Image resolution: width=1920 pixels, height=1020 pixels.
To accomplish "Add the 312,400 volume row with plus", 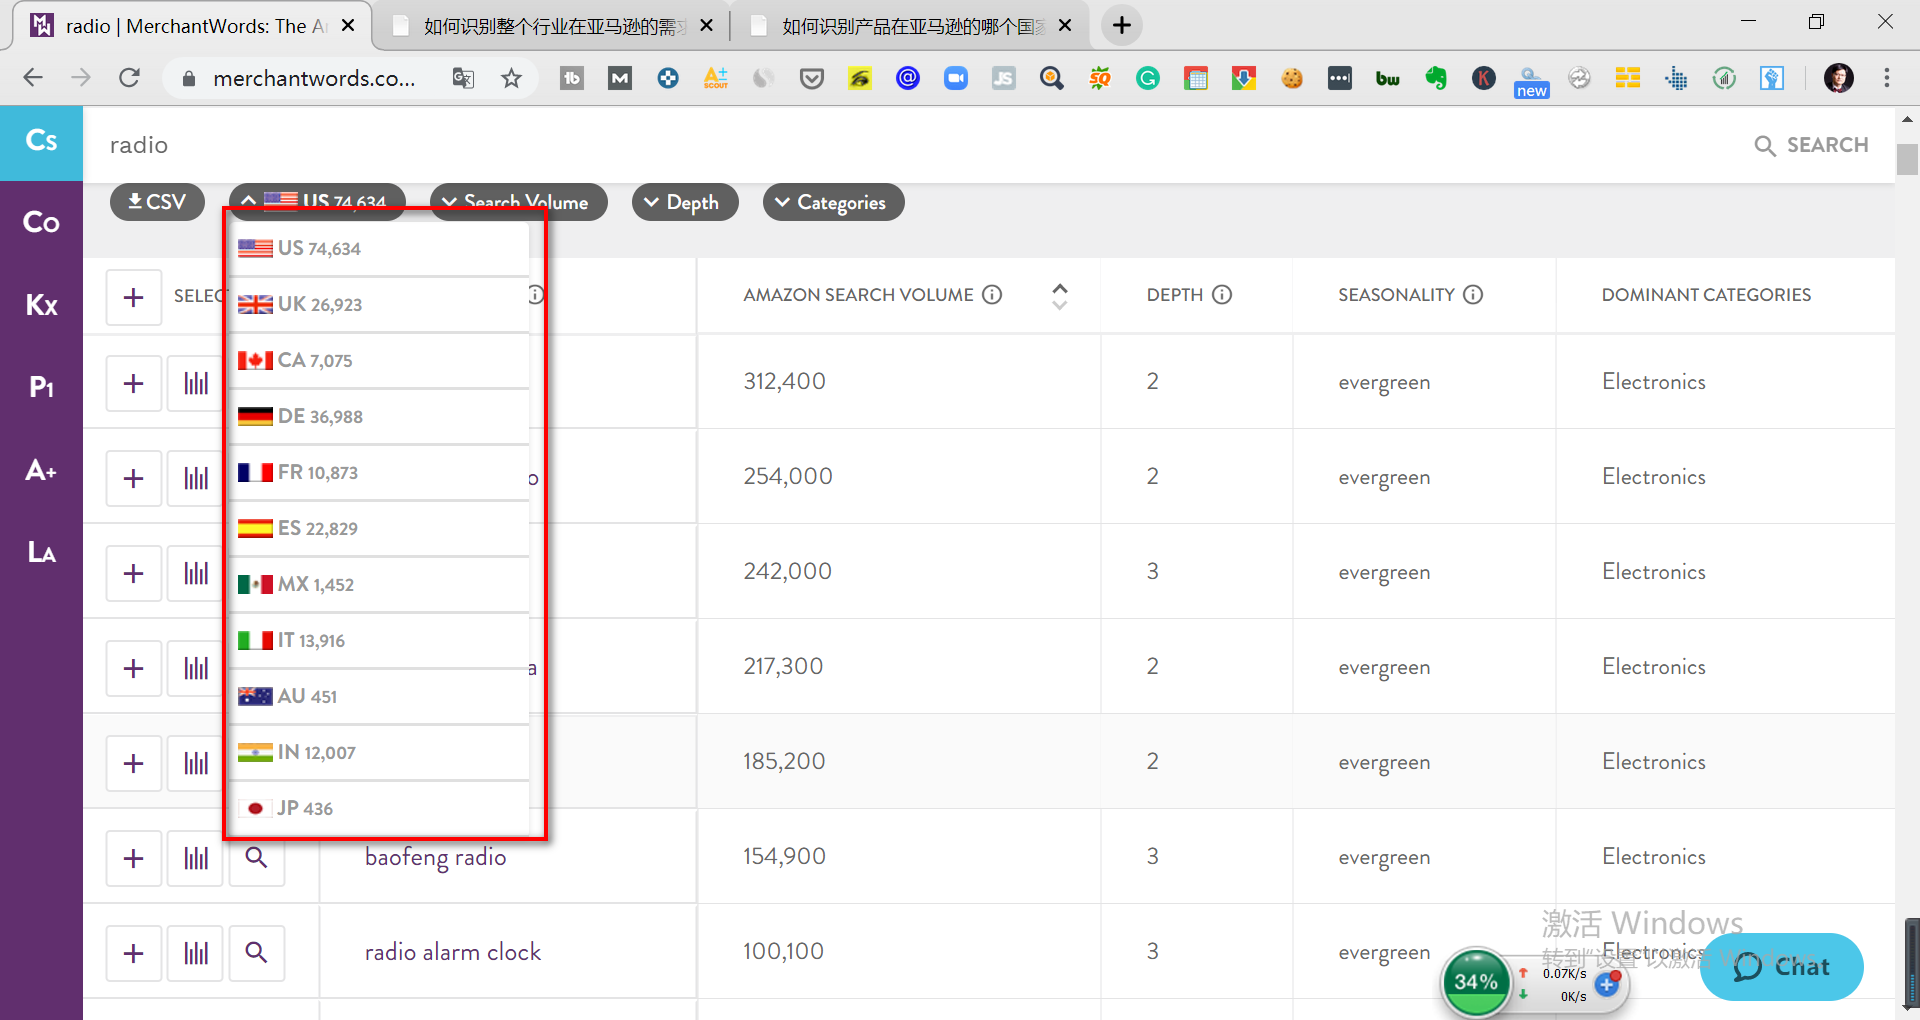I will [134, 383].
